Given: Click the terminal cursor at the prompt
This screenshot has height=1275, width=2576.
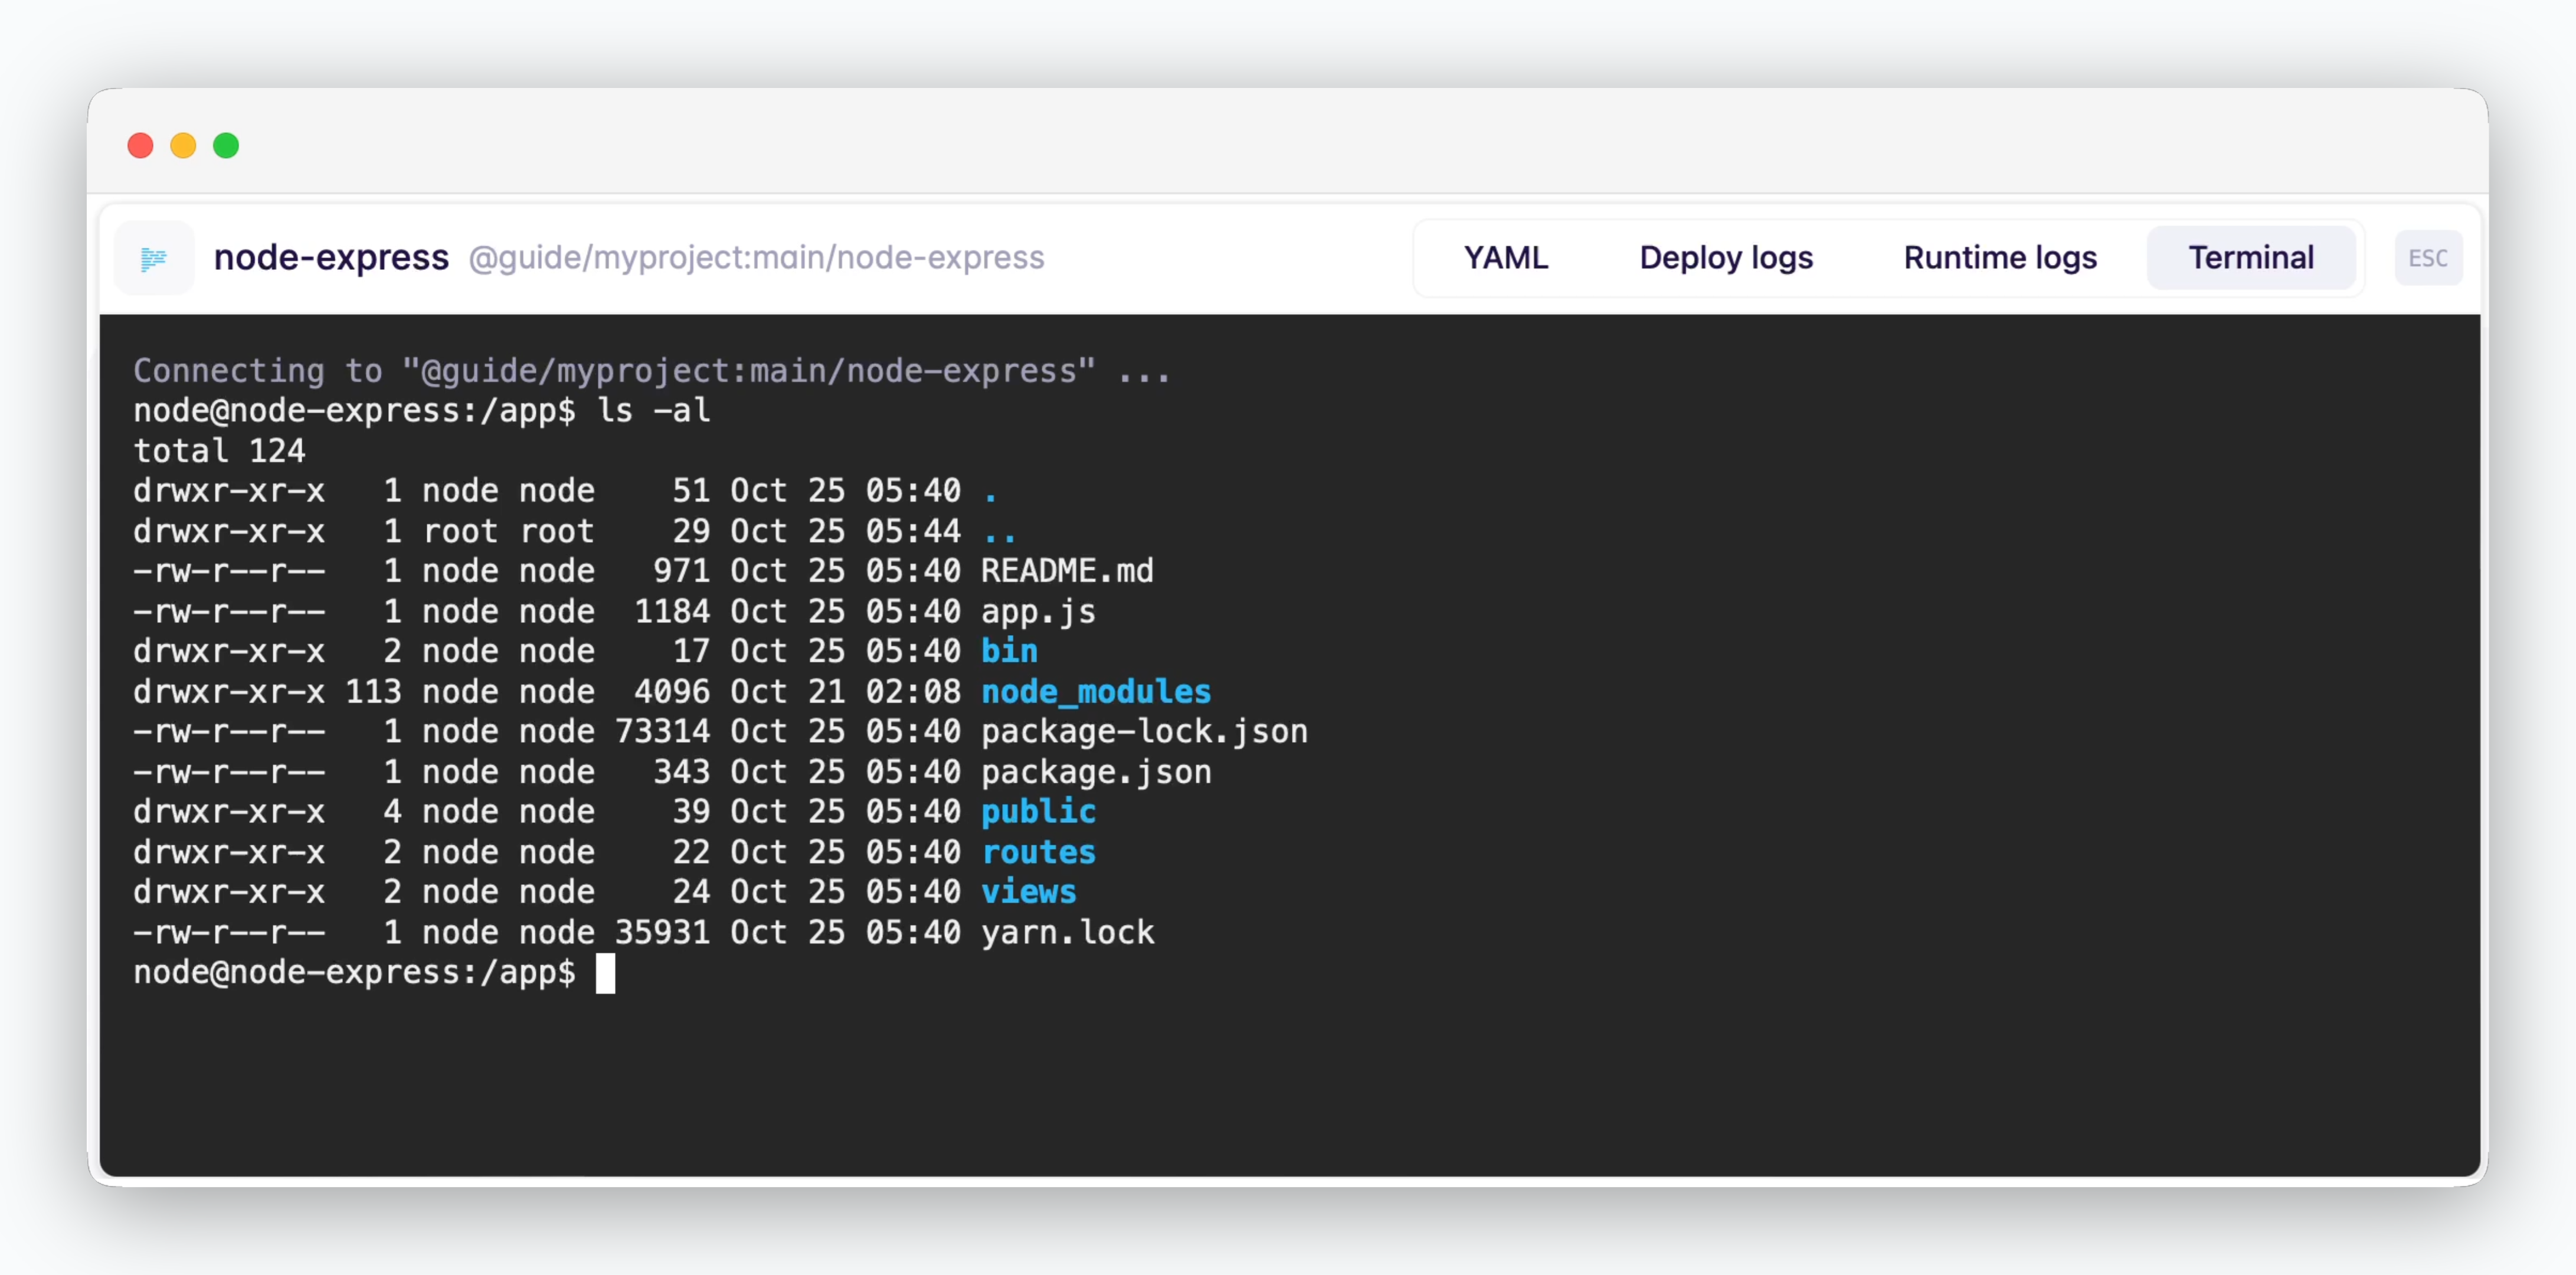Looking at the screenshot, I should tap(605, 973).
